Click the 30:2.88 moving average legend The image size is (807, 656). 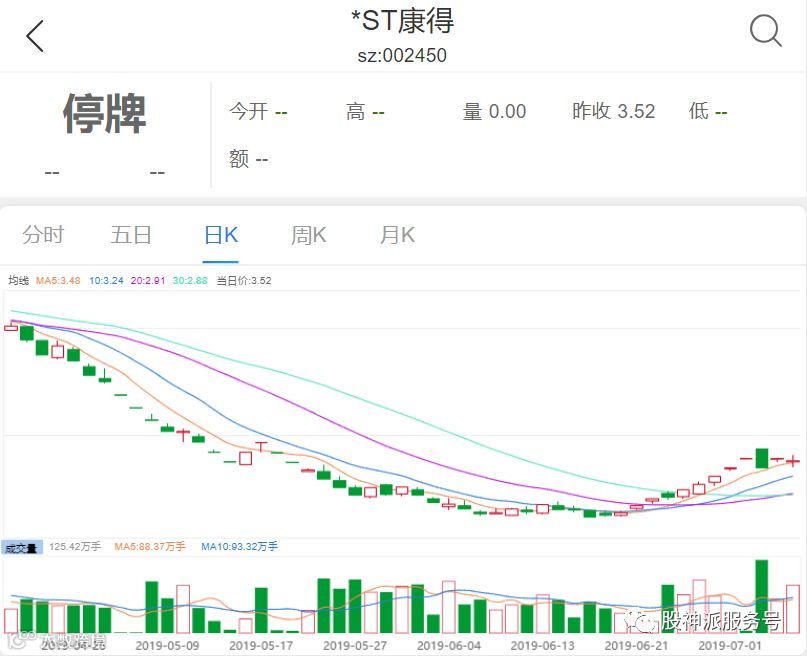pyautogui.click(x=190, y=280)
